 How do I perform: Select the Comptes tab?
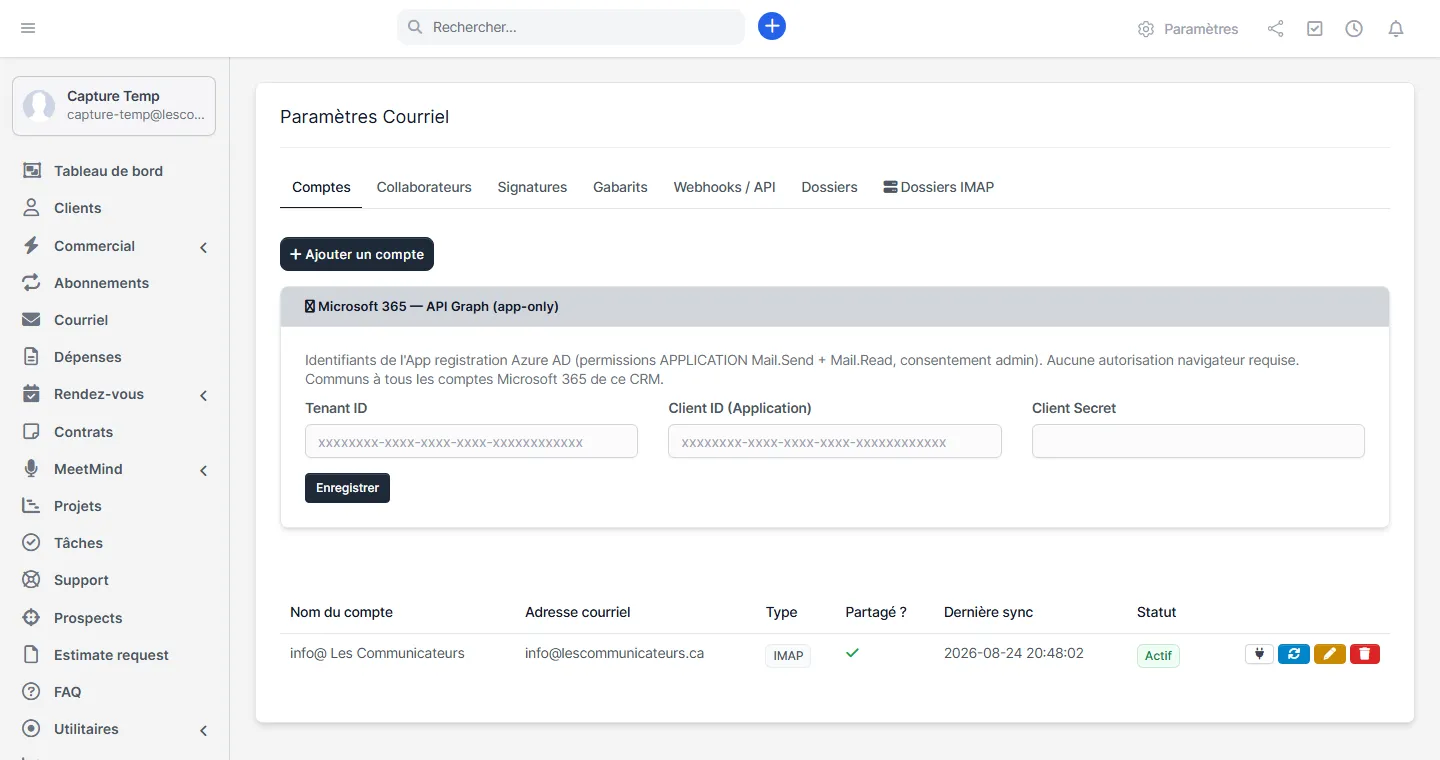click(321, 187)
